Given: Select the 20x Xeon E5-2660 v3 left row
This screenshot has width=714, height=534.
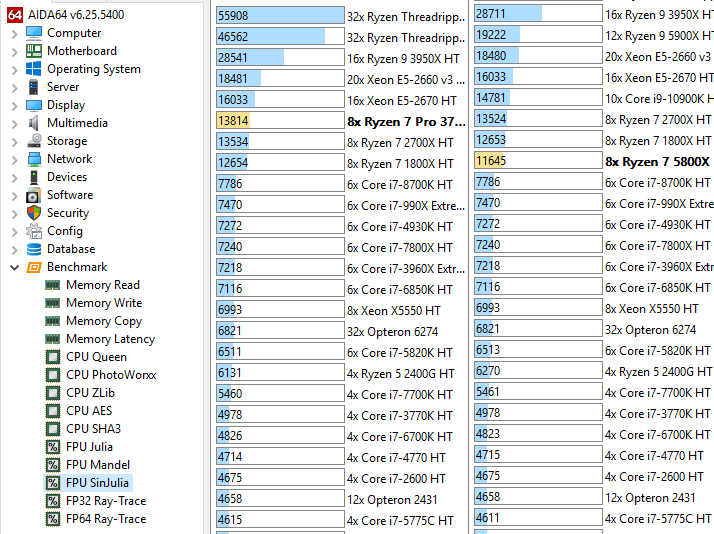Looking at the screenshot, I should click(406, 80).
